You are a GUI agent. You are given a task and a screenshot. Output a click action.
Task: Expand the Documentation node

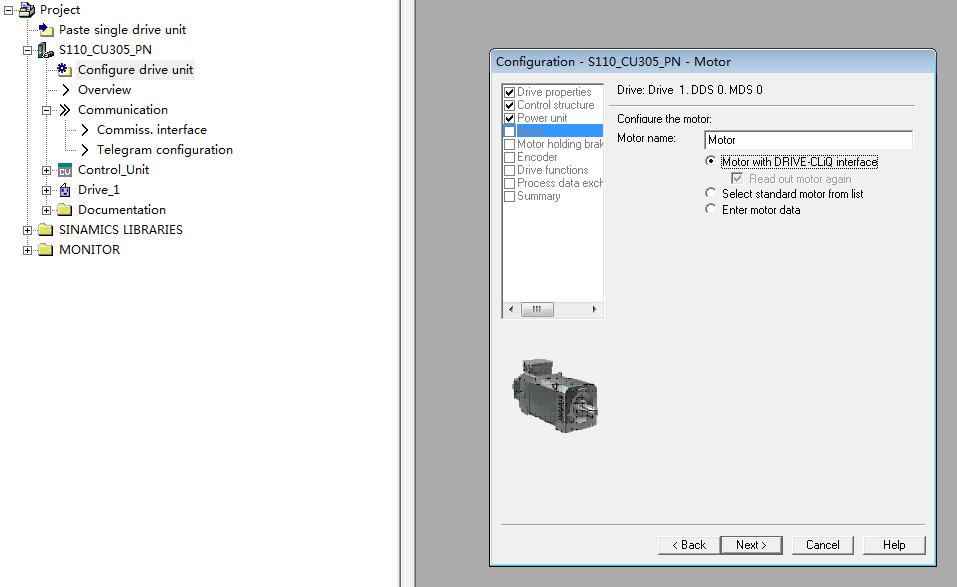click(46, 211)
